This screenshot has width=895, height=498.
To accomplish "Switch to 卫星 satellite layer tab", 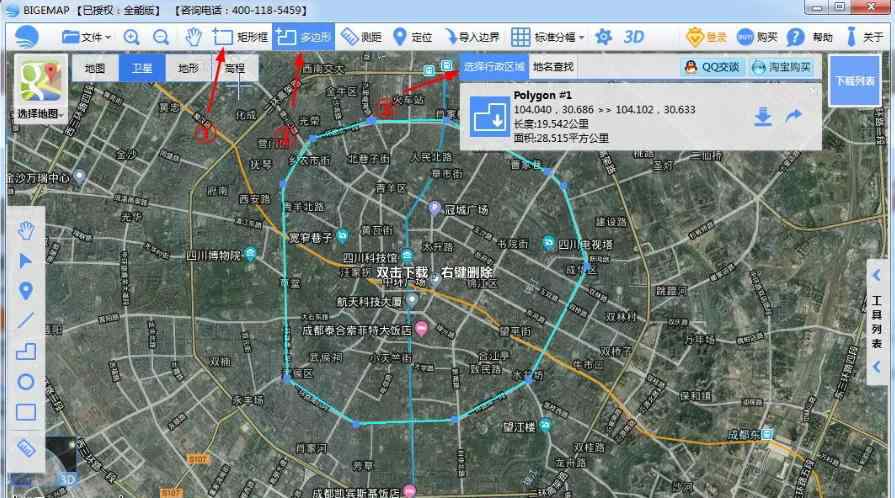I will click(142, 69).
